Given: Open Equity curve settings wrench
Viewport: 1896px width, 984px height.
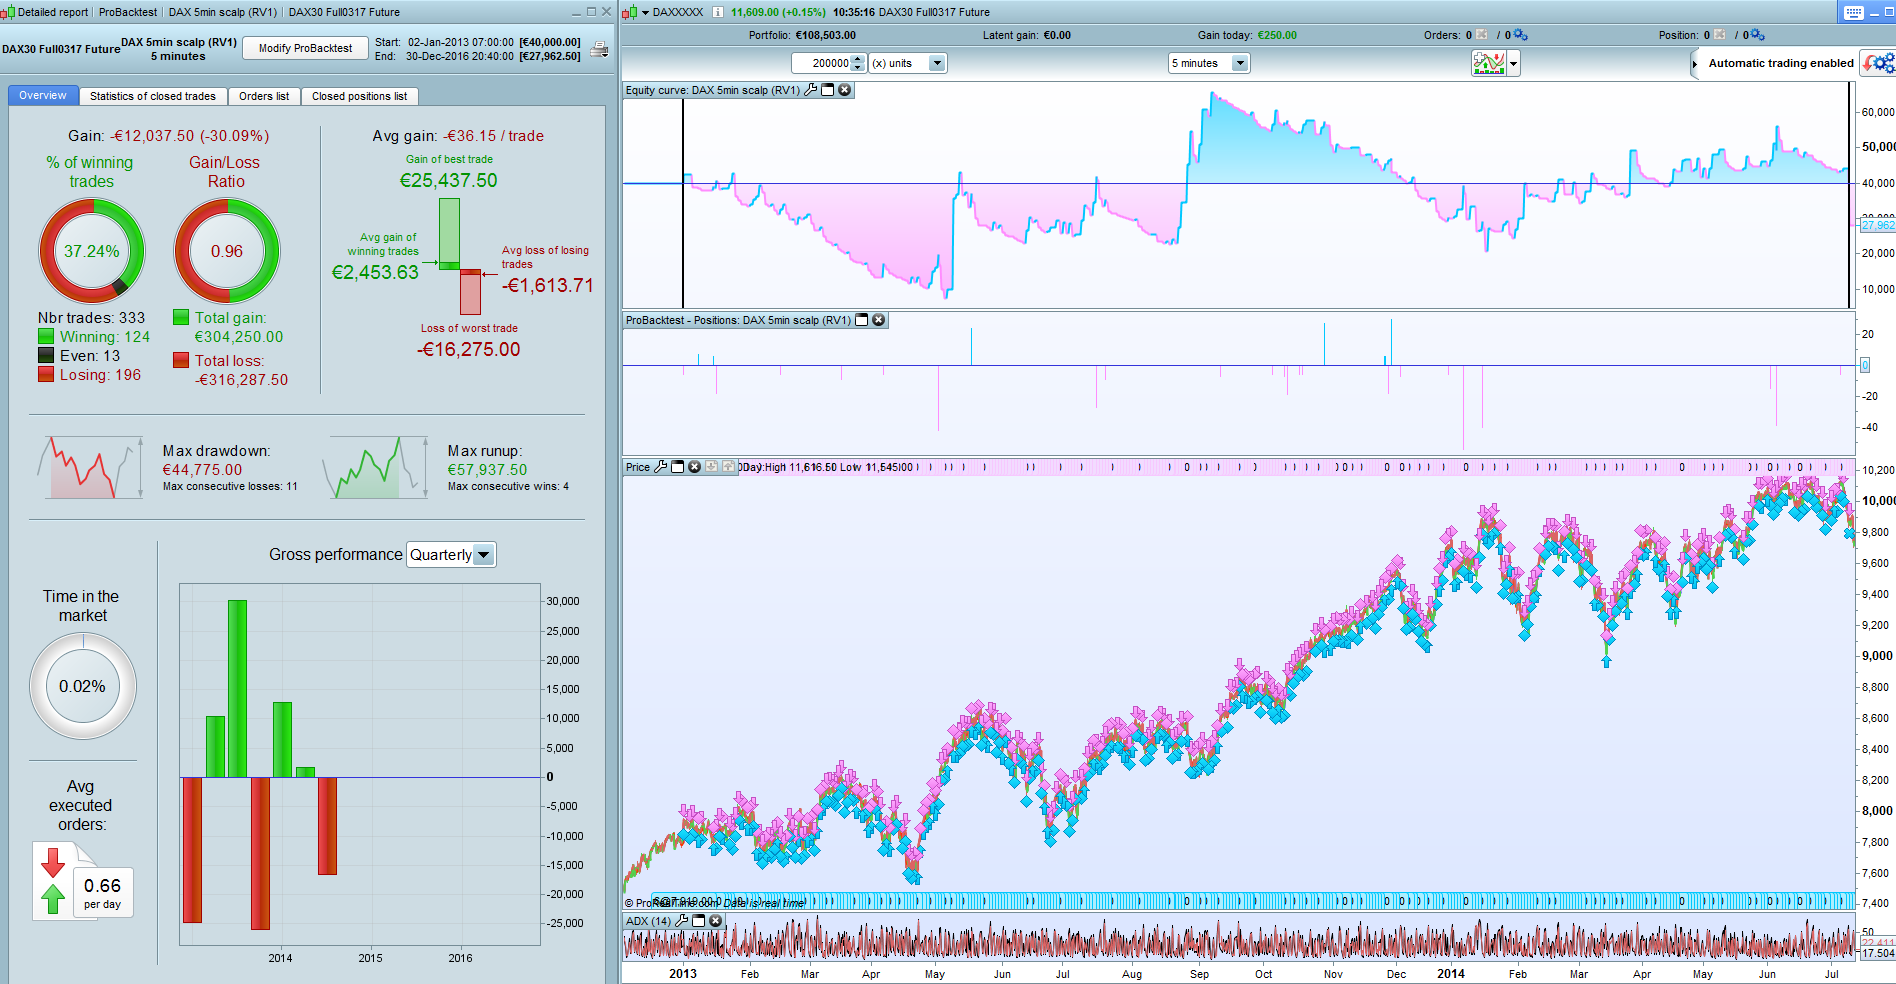Looking at the screenshot, I should tap(811, 90).
